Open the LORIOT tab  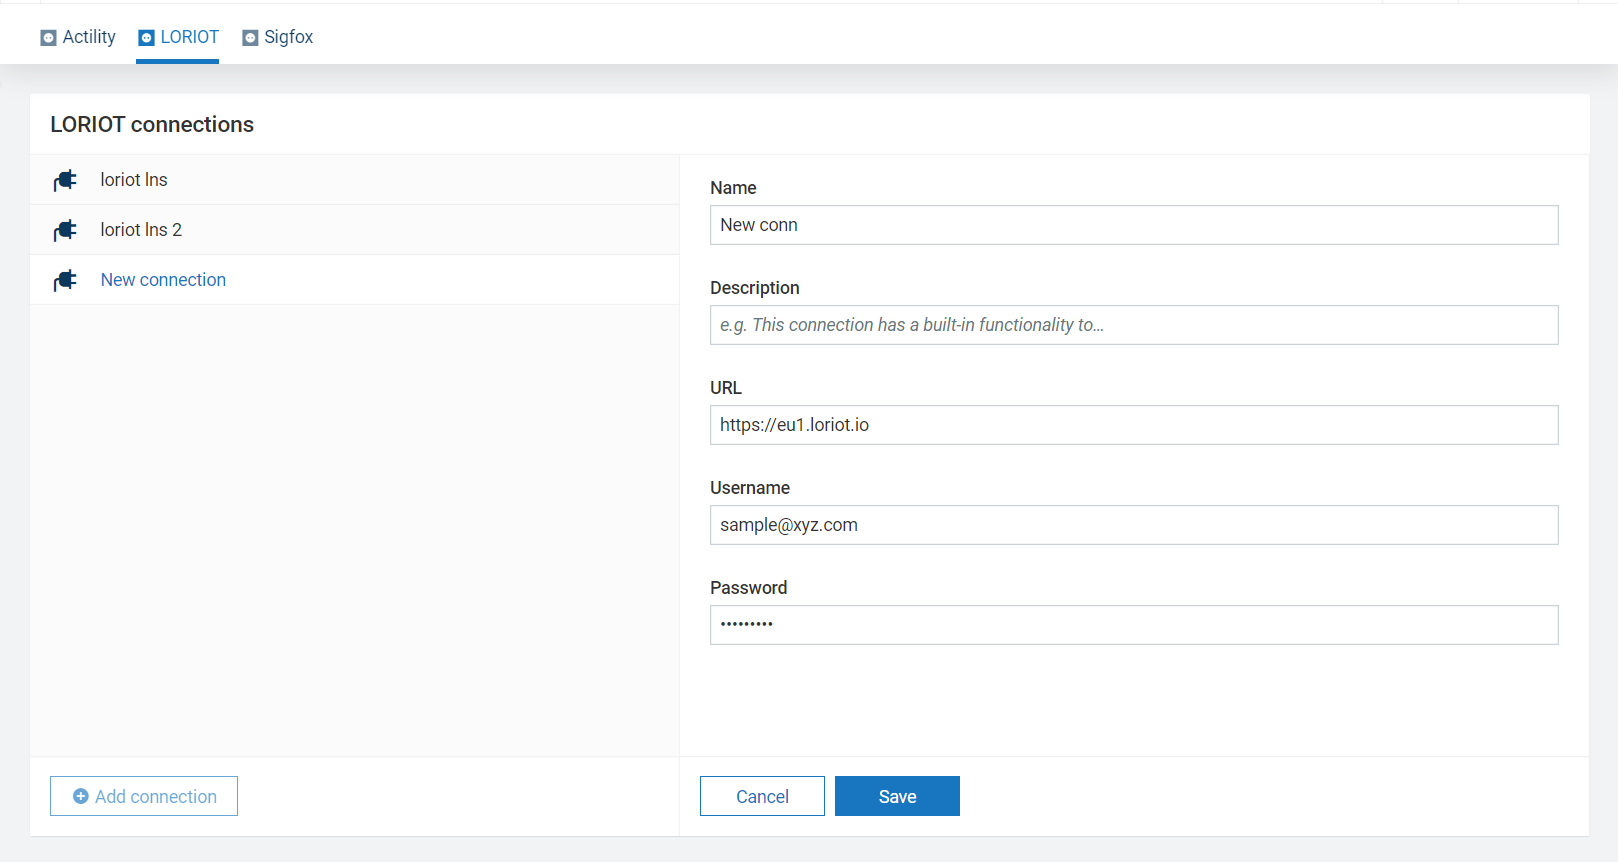click(189, 37)
